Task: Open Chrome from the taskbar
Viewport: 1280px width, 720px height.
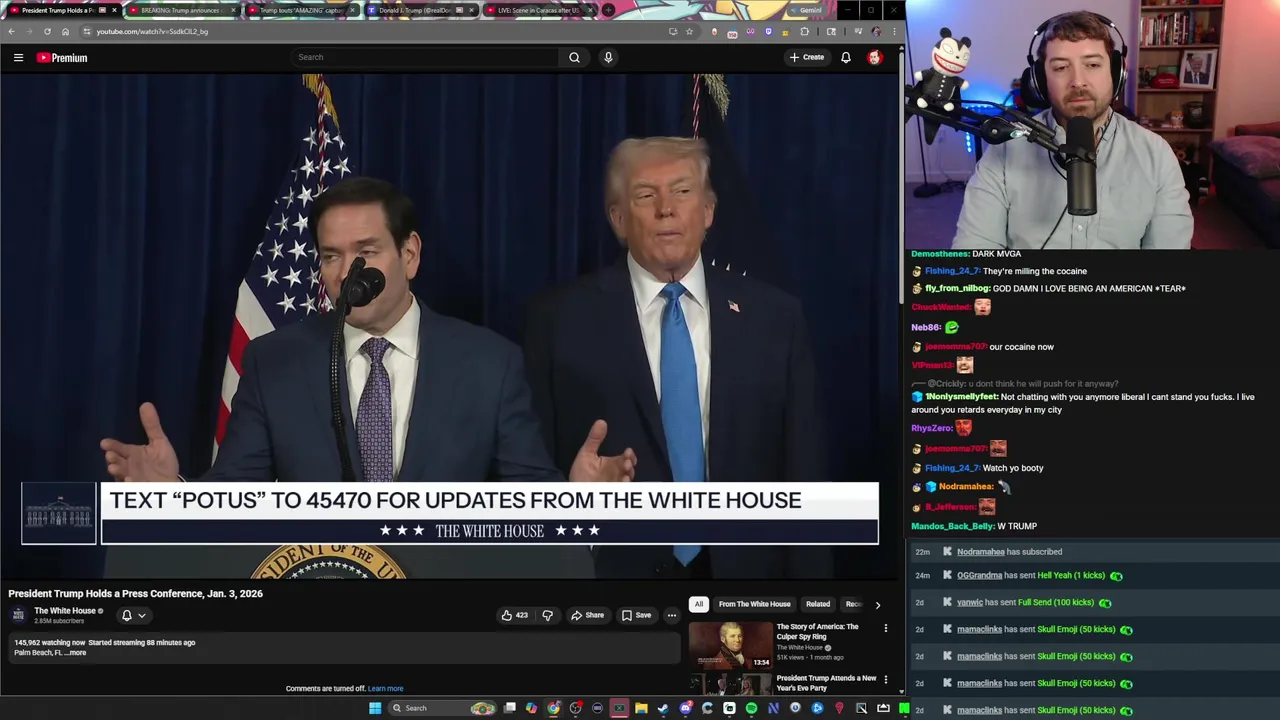Action: click(553, 708)
